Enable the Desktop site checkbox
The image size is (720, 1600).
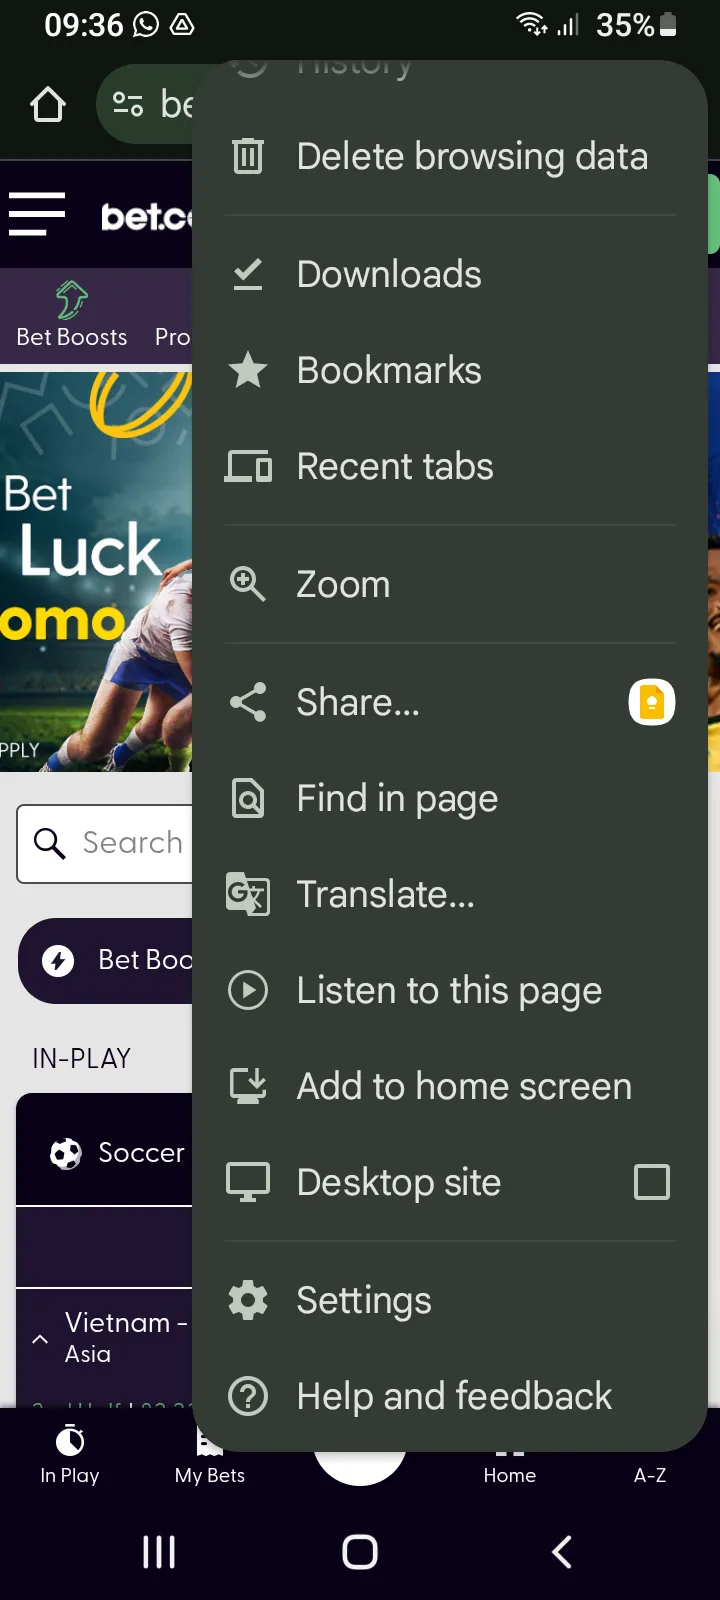point(651,1181)
